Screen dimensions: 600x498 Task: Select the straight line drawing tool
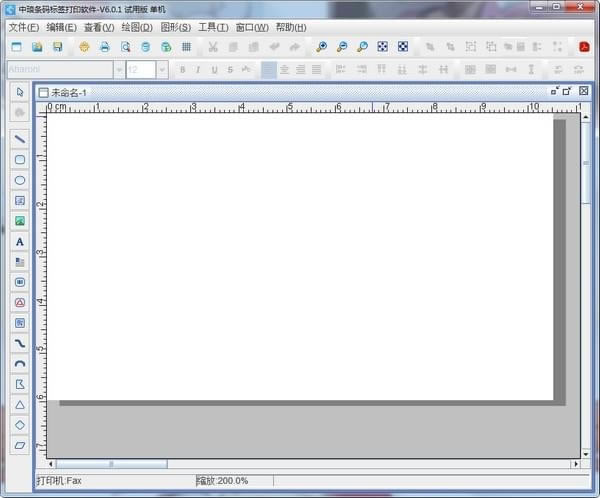(x=20, y=139)
